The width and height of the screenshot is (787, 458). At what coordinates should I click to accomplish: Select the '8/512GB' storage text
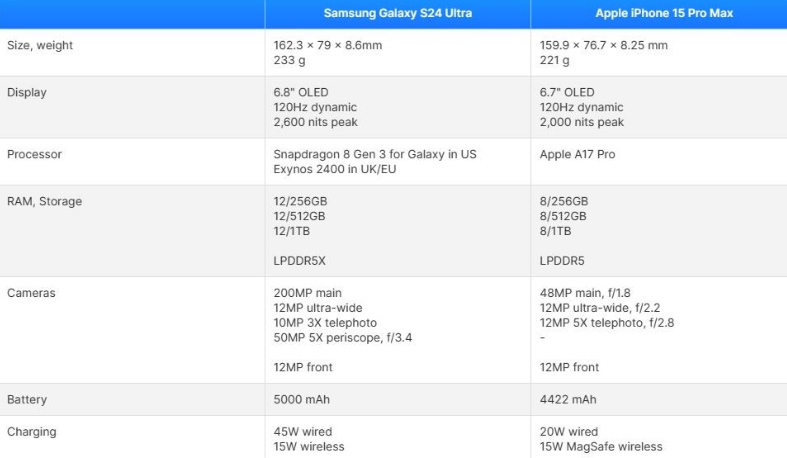tap(563, 216)
